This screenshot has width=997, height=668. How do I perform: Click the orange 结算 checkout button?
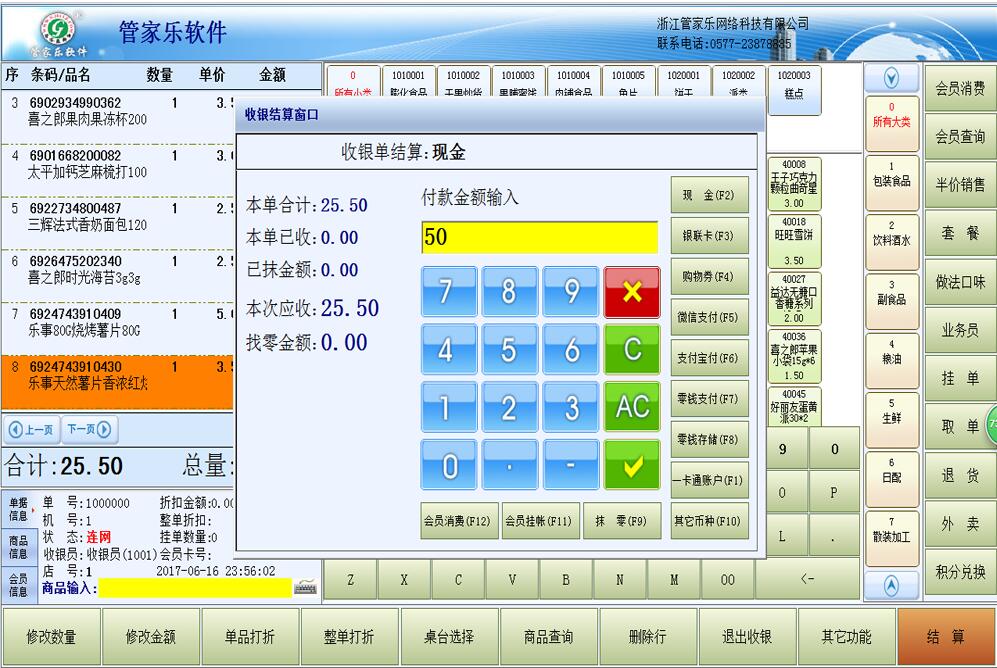click(x=945, y=636)
